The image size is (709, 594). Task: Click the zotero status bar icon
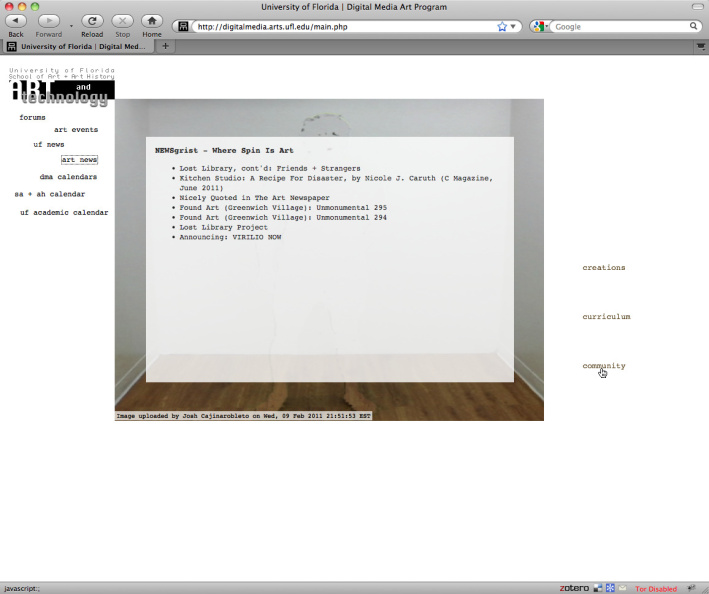(574, 588)
